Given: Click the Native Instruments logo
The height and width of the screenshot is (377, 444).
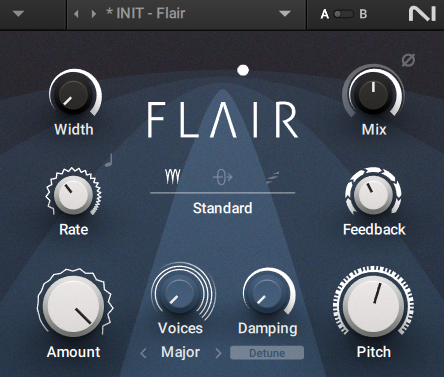Looking at the screenshot, I should click(x=422, y=14).
